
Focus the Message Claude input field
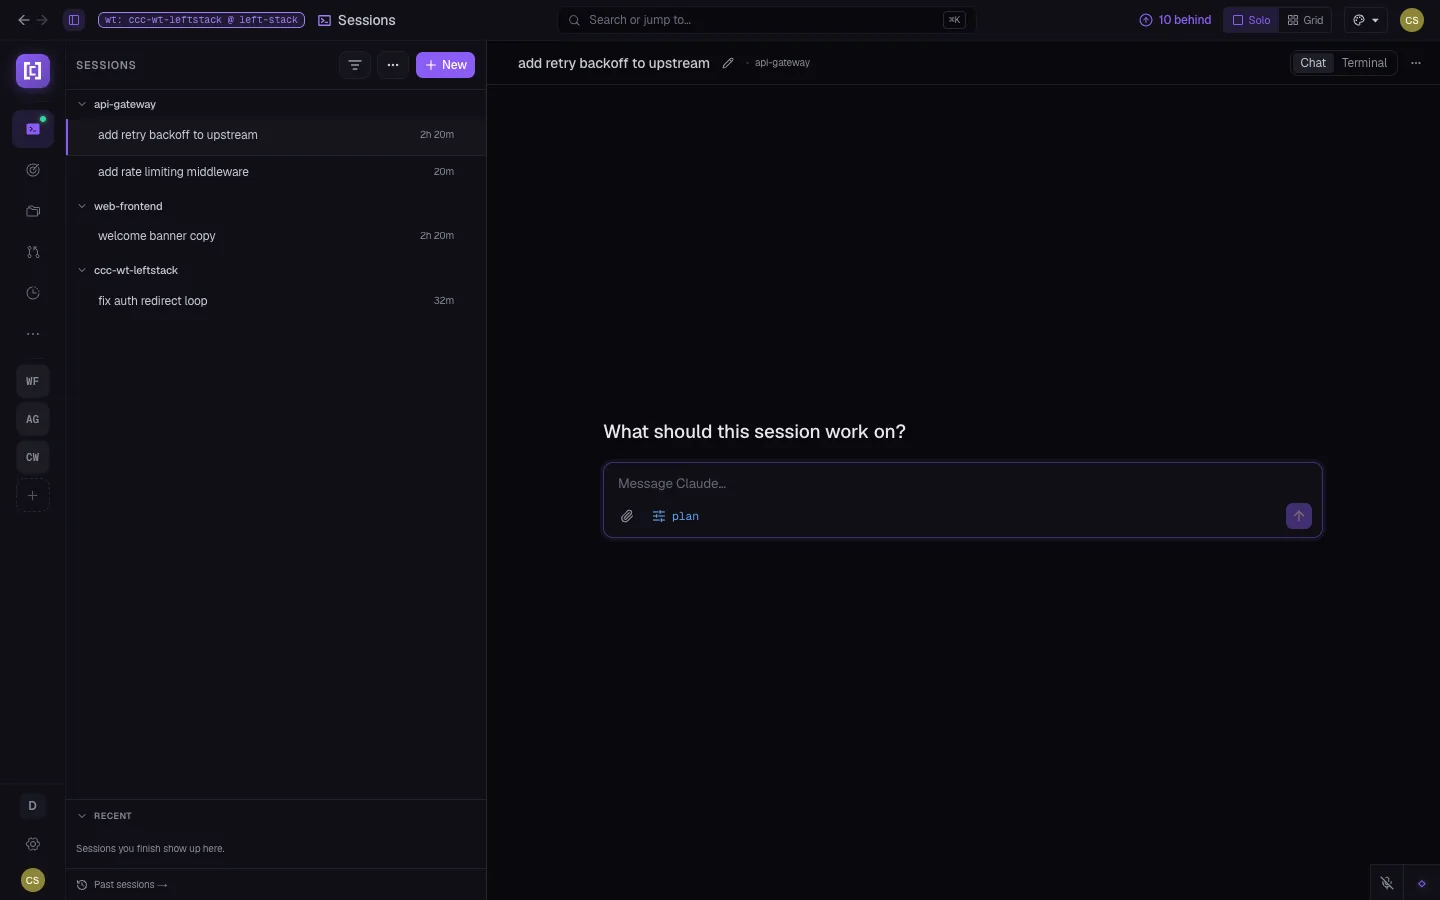[962, 483]
